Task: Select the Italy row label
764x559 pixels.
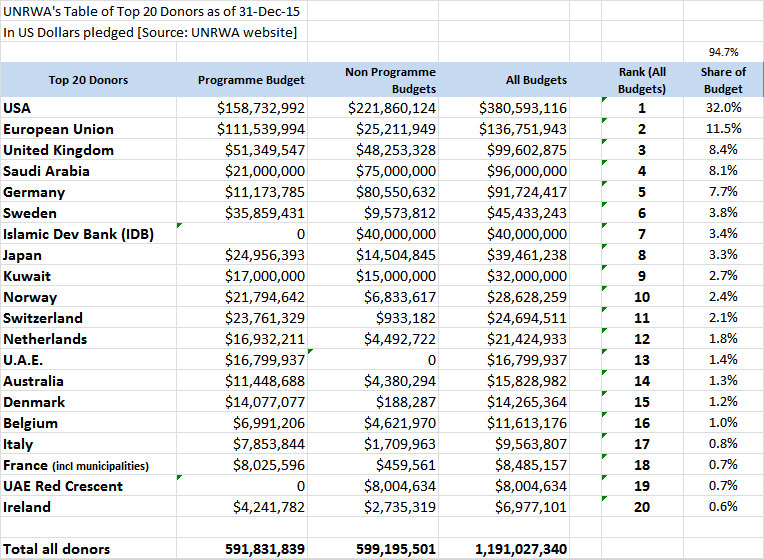Action: (x=88, y=443)
